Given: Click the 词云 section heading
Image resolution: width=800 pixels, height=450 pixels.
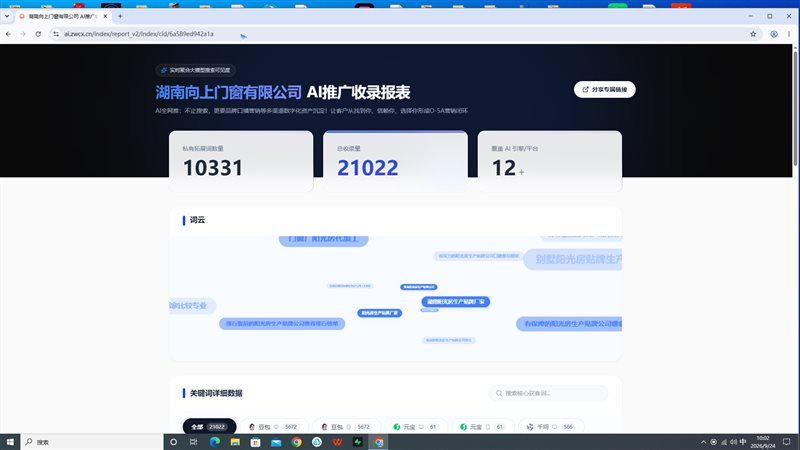Looking at the screenshot, I should [x=197, y=220].
